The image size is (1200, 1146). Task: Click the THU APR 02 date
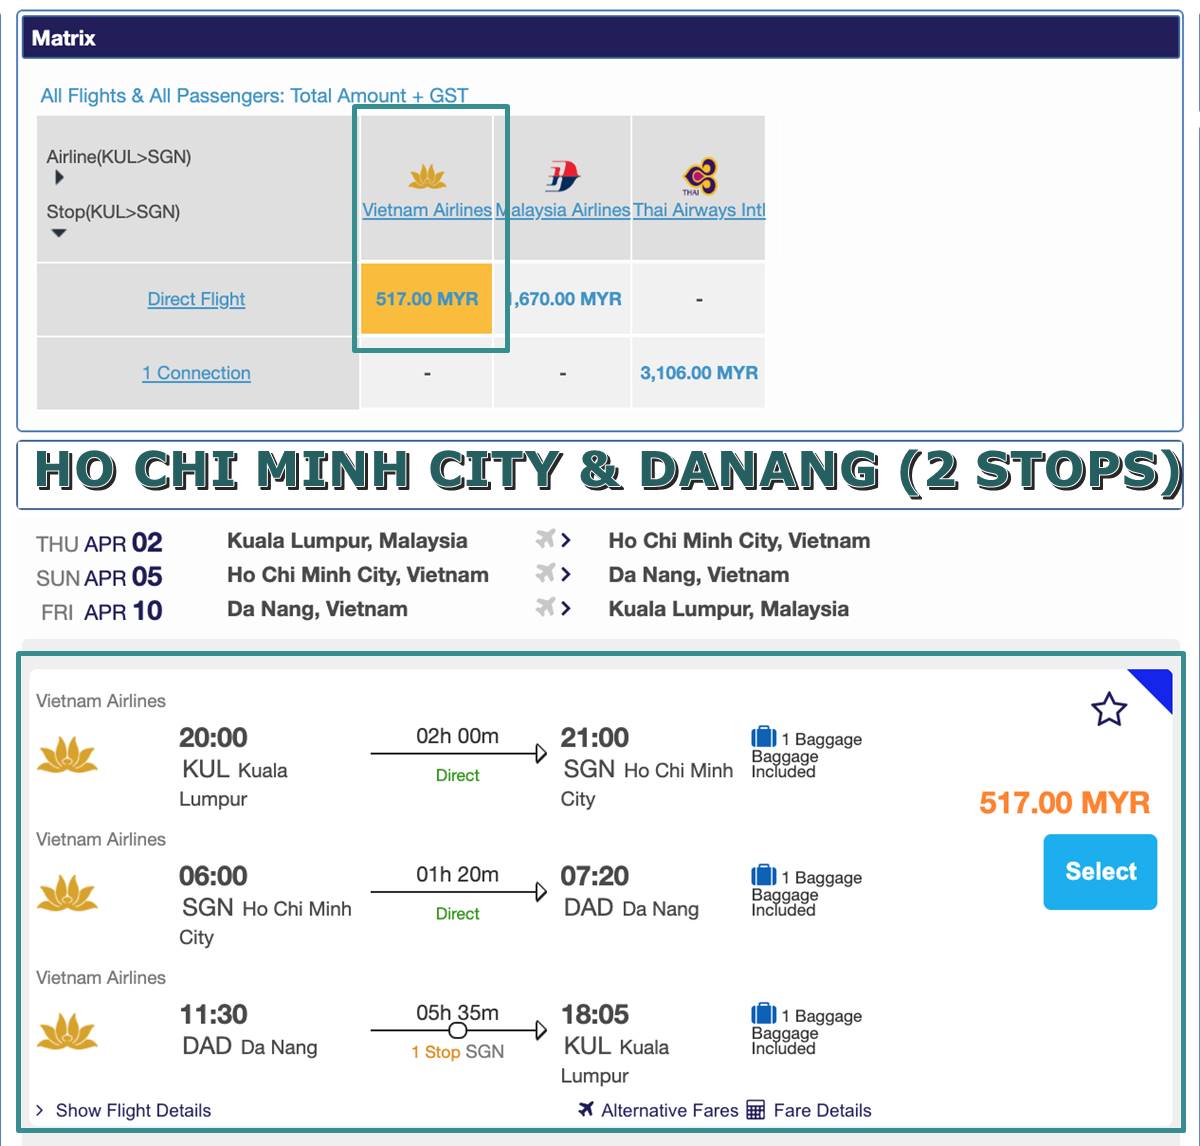(99, 542)
